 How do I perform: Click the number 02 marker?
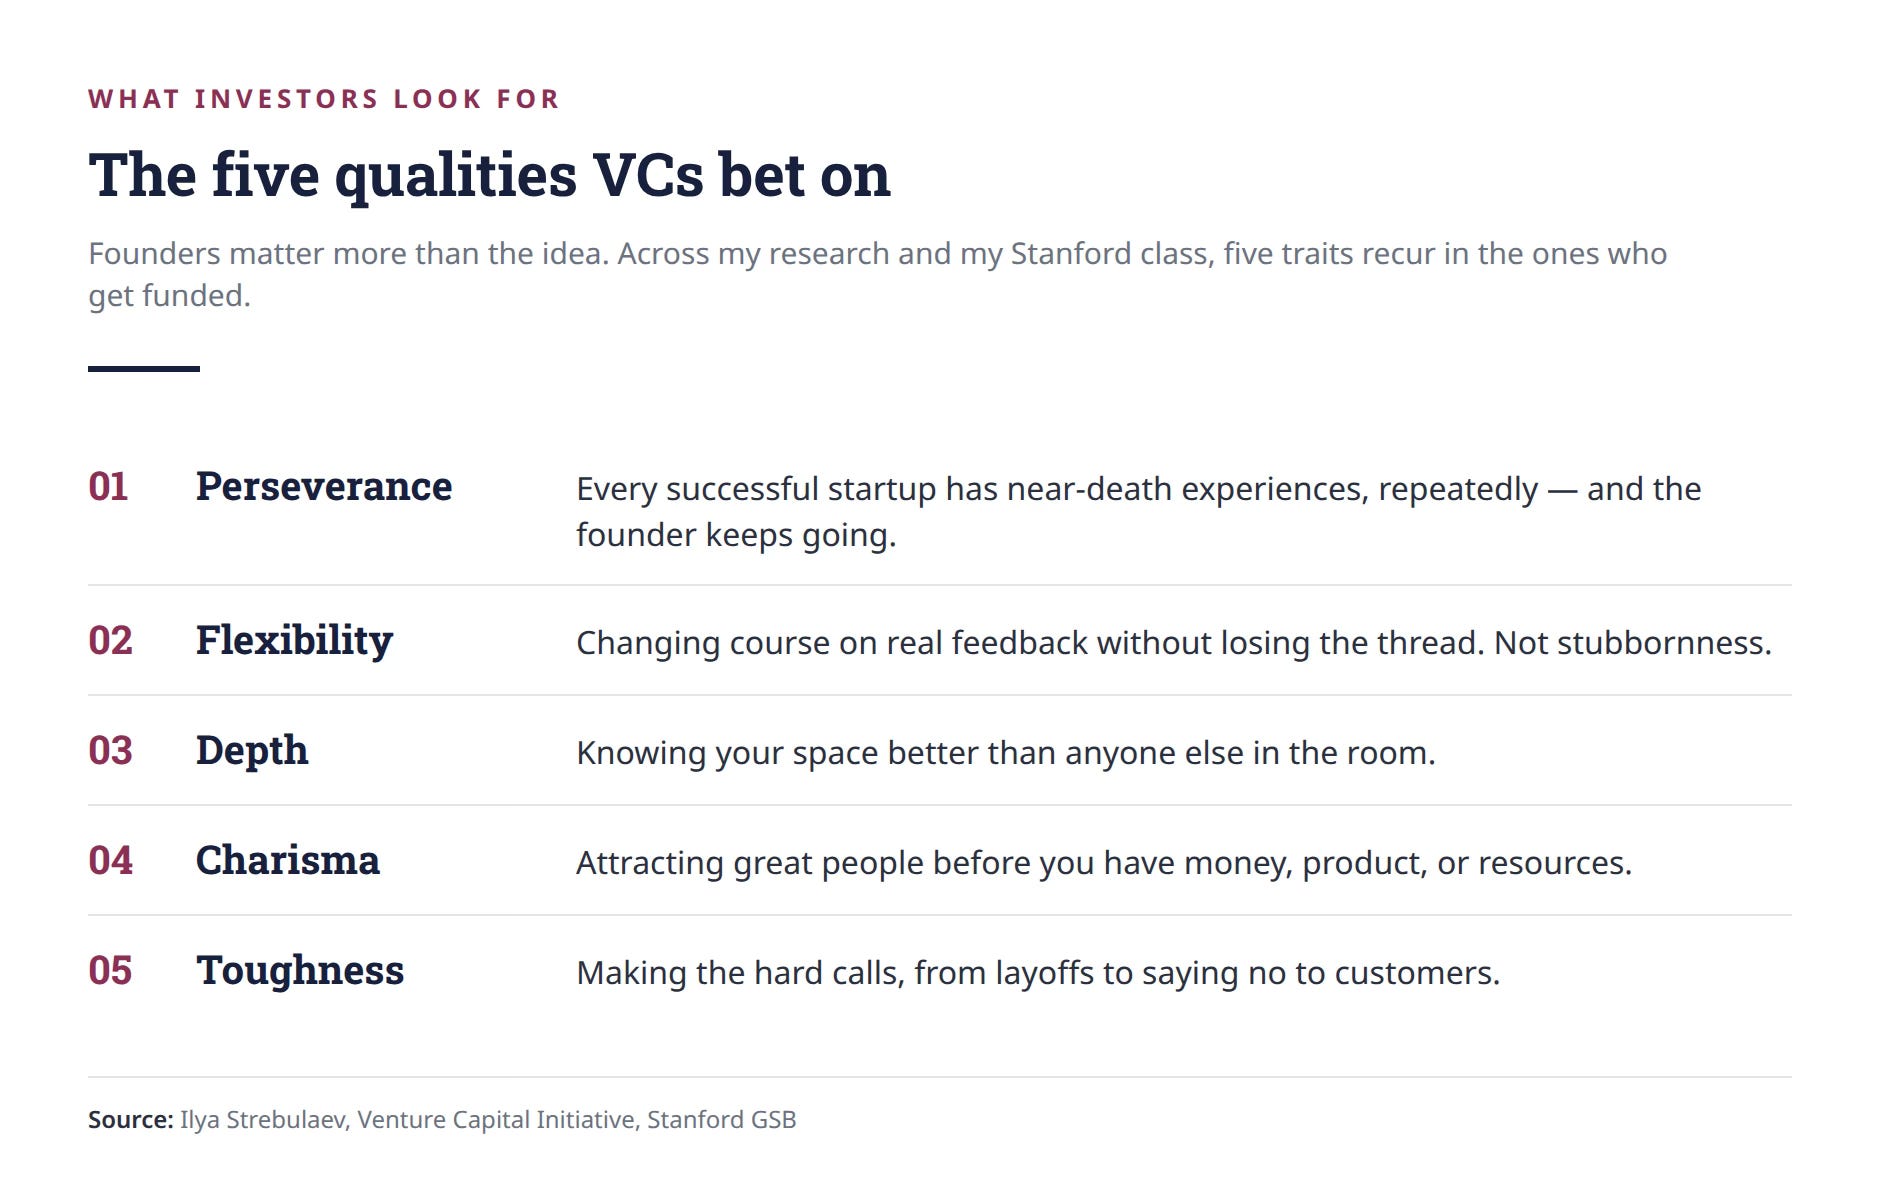coord(110,641)
